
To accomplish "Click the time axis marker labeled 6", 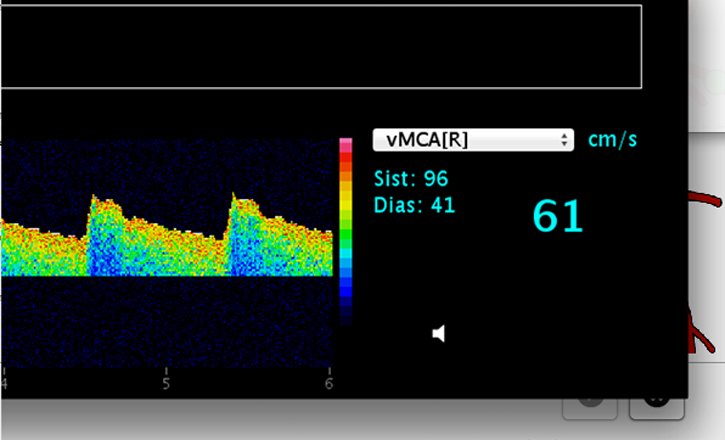I will [x=329, y=384].
